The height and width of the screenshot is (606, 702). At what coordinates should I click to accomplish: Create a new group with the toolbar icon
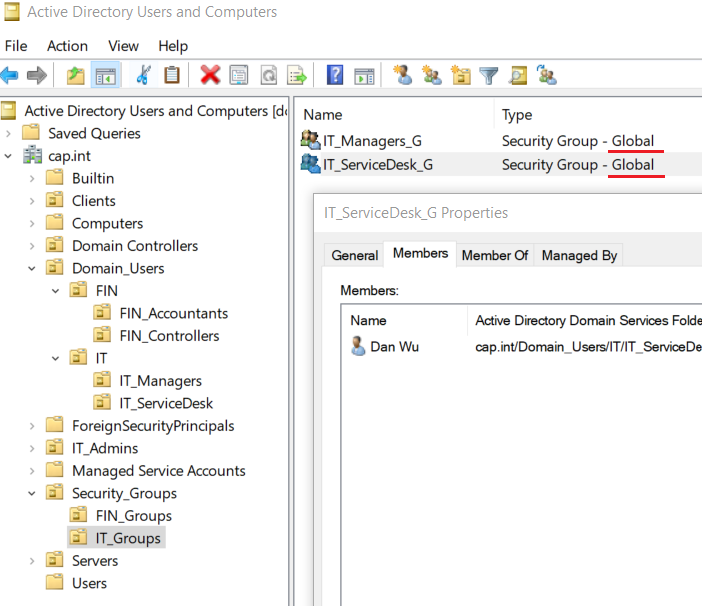point(432,75)
